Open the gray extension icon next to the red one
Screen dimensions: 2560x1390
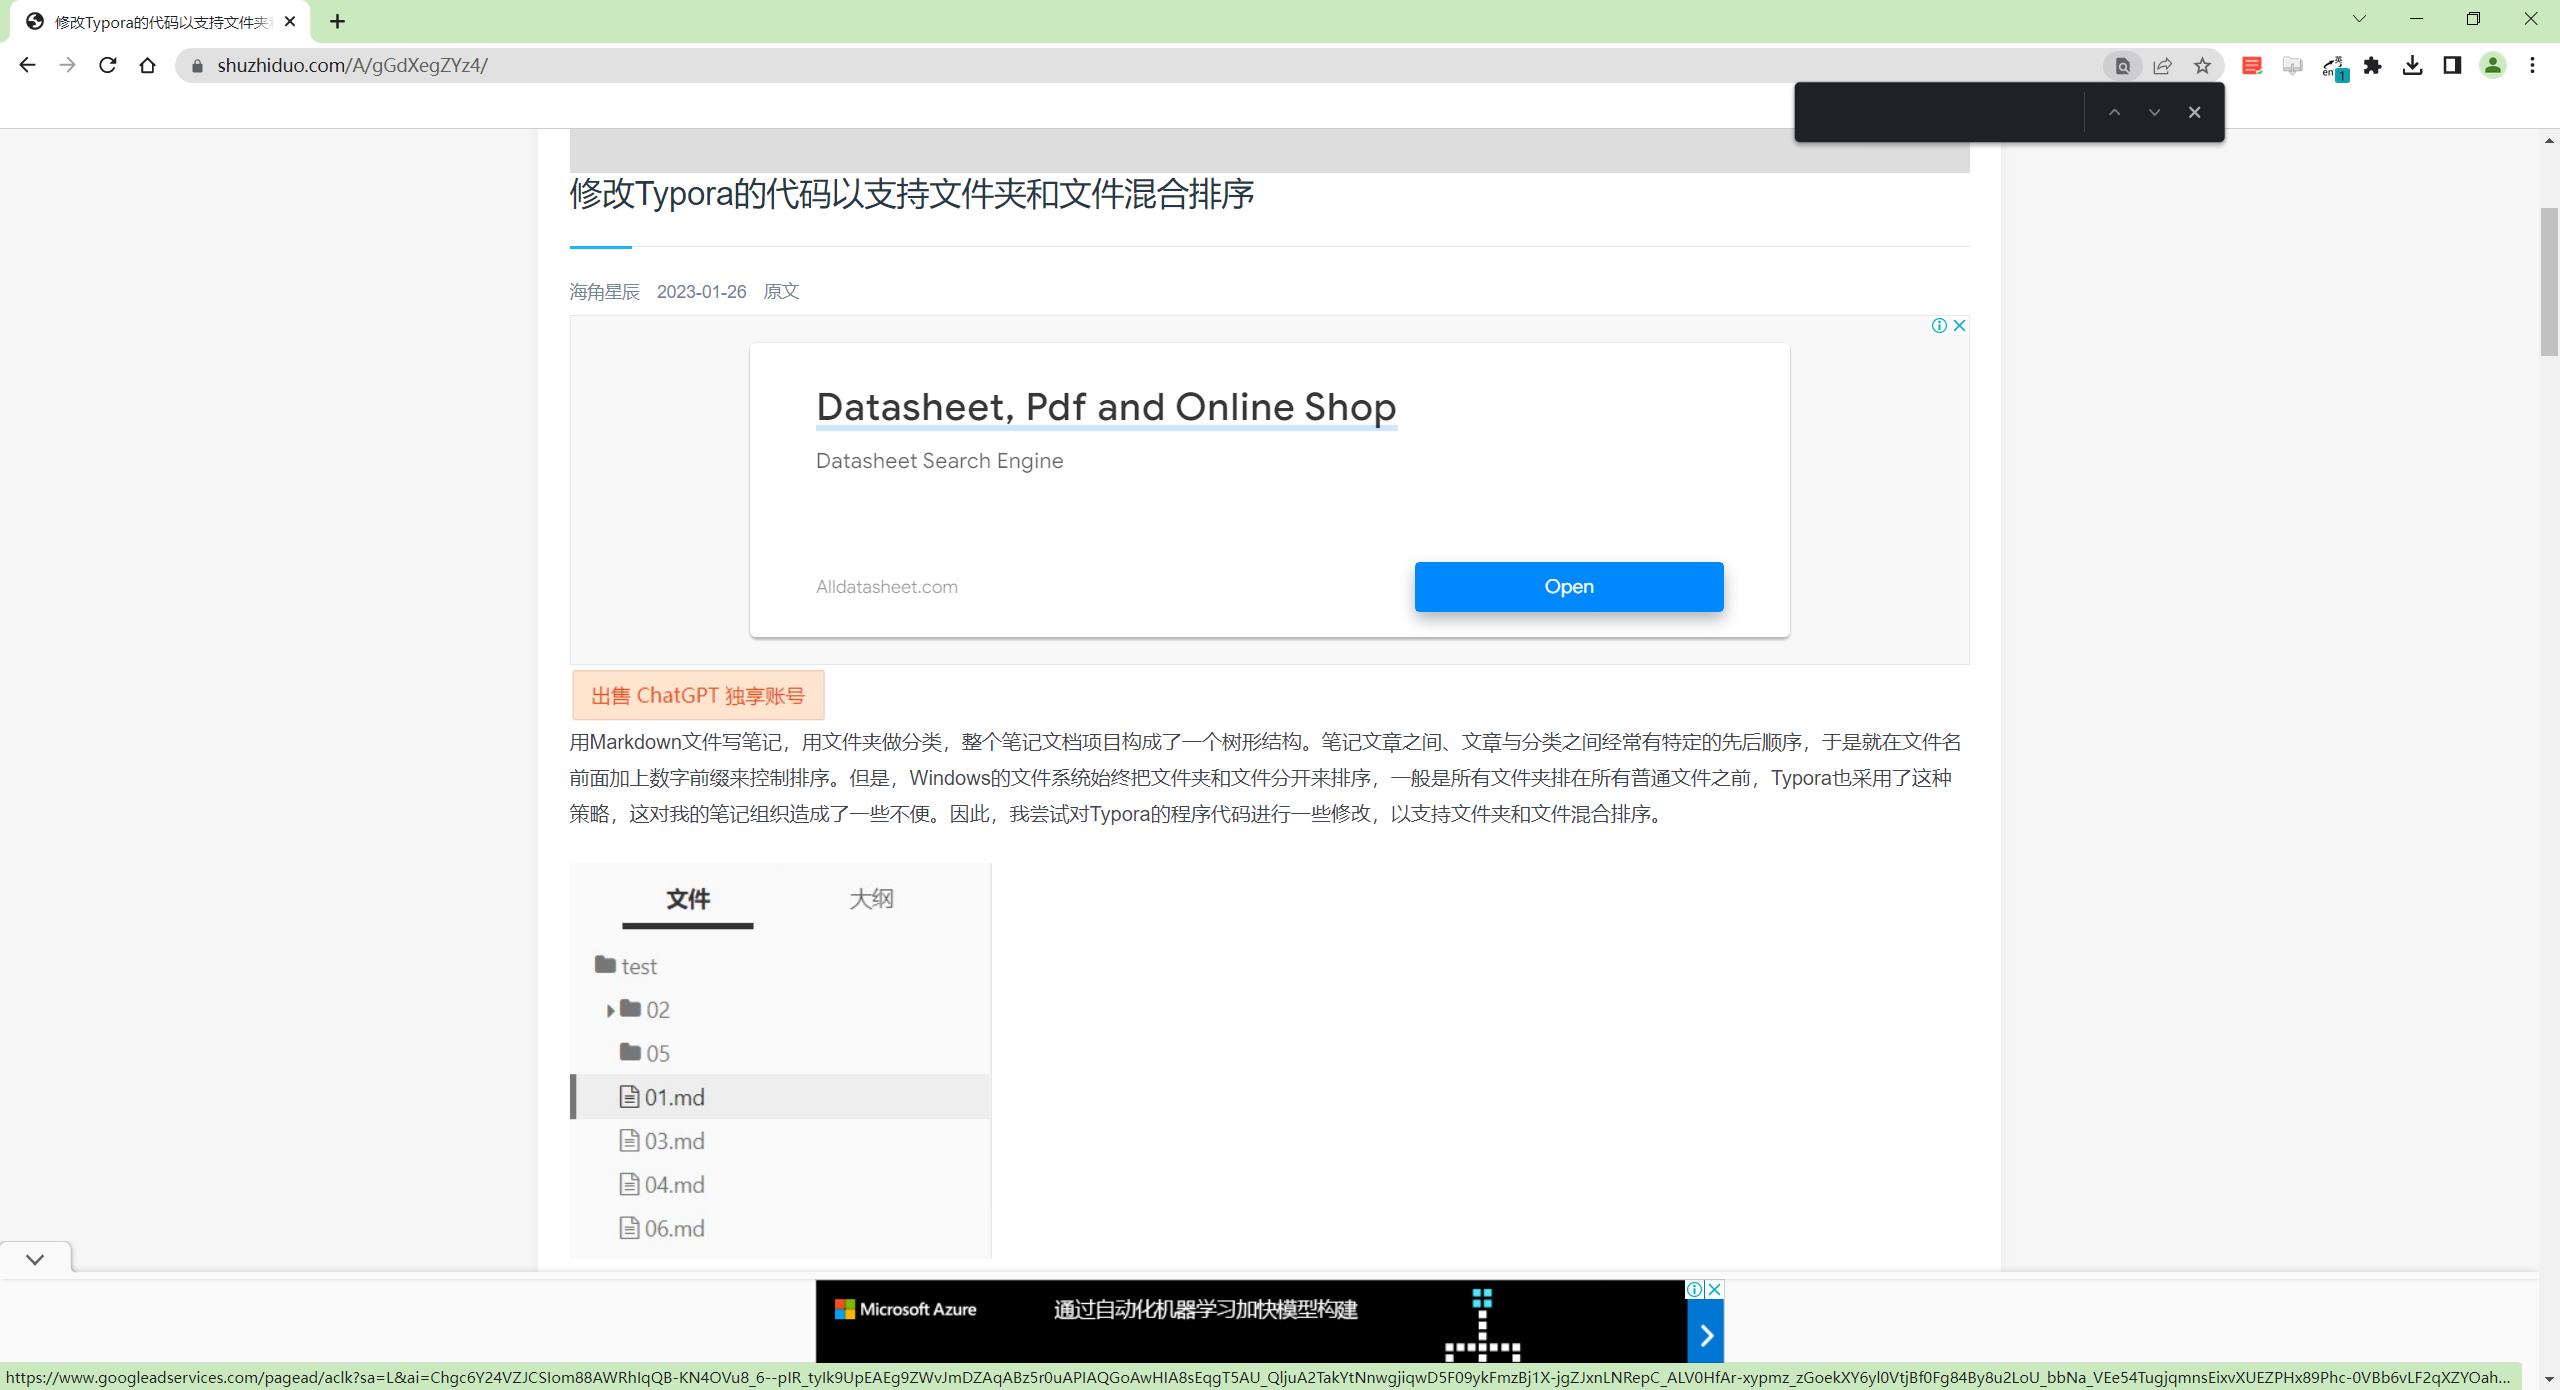2293,66
